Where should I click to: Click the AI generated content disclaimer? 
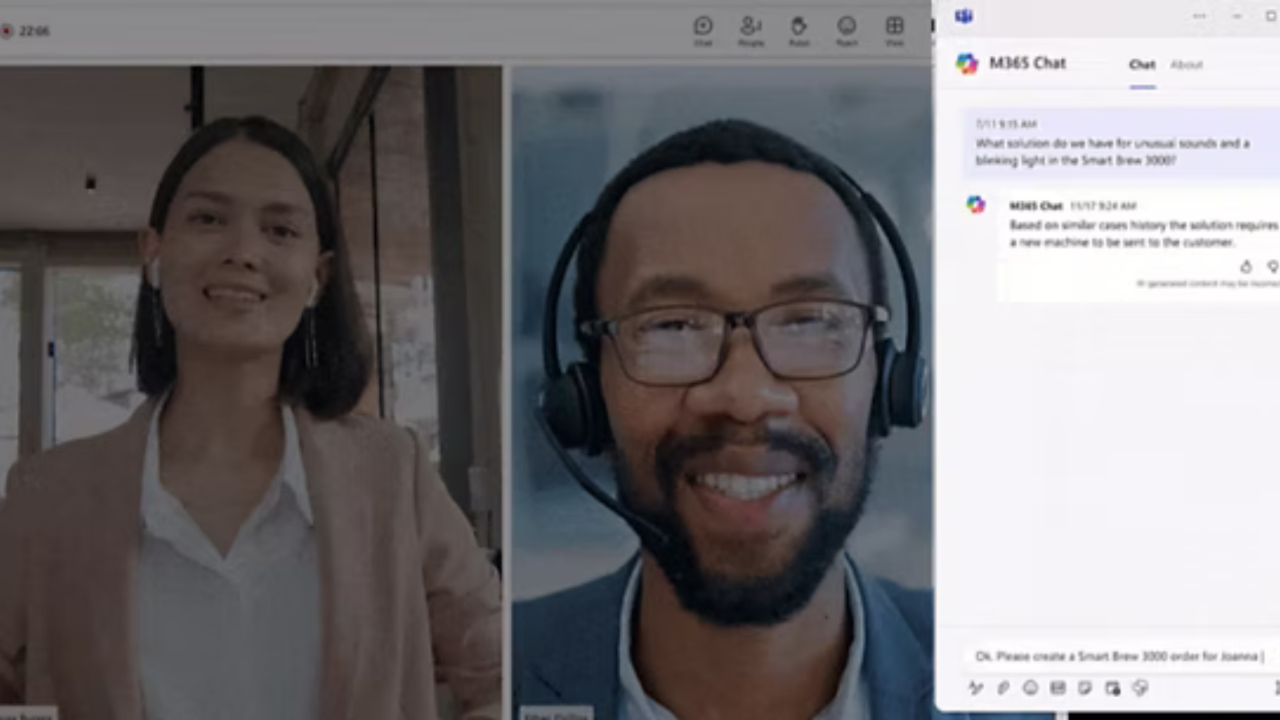coord(1208,284)
